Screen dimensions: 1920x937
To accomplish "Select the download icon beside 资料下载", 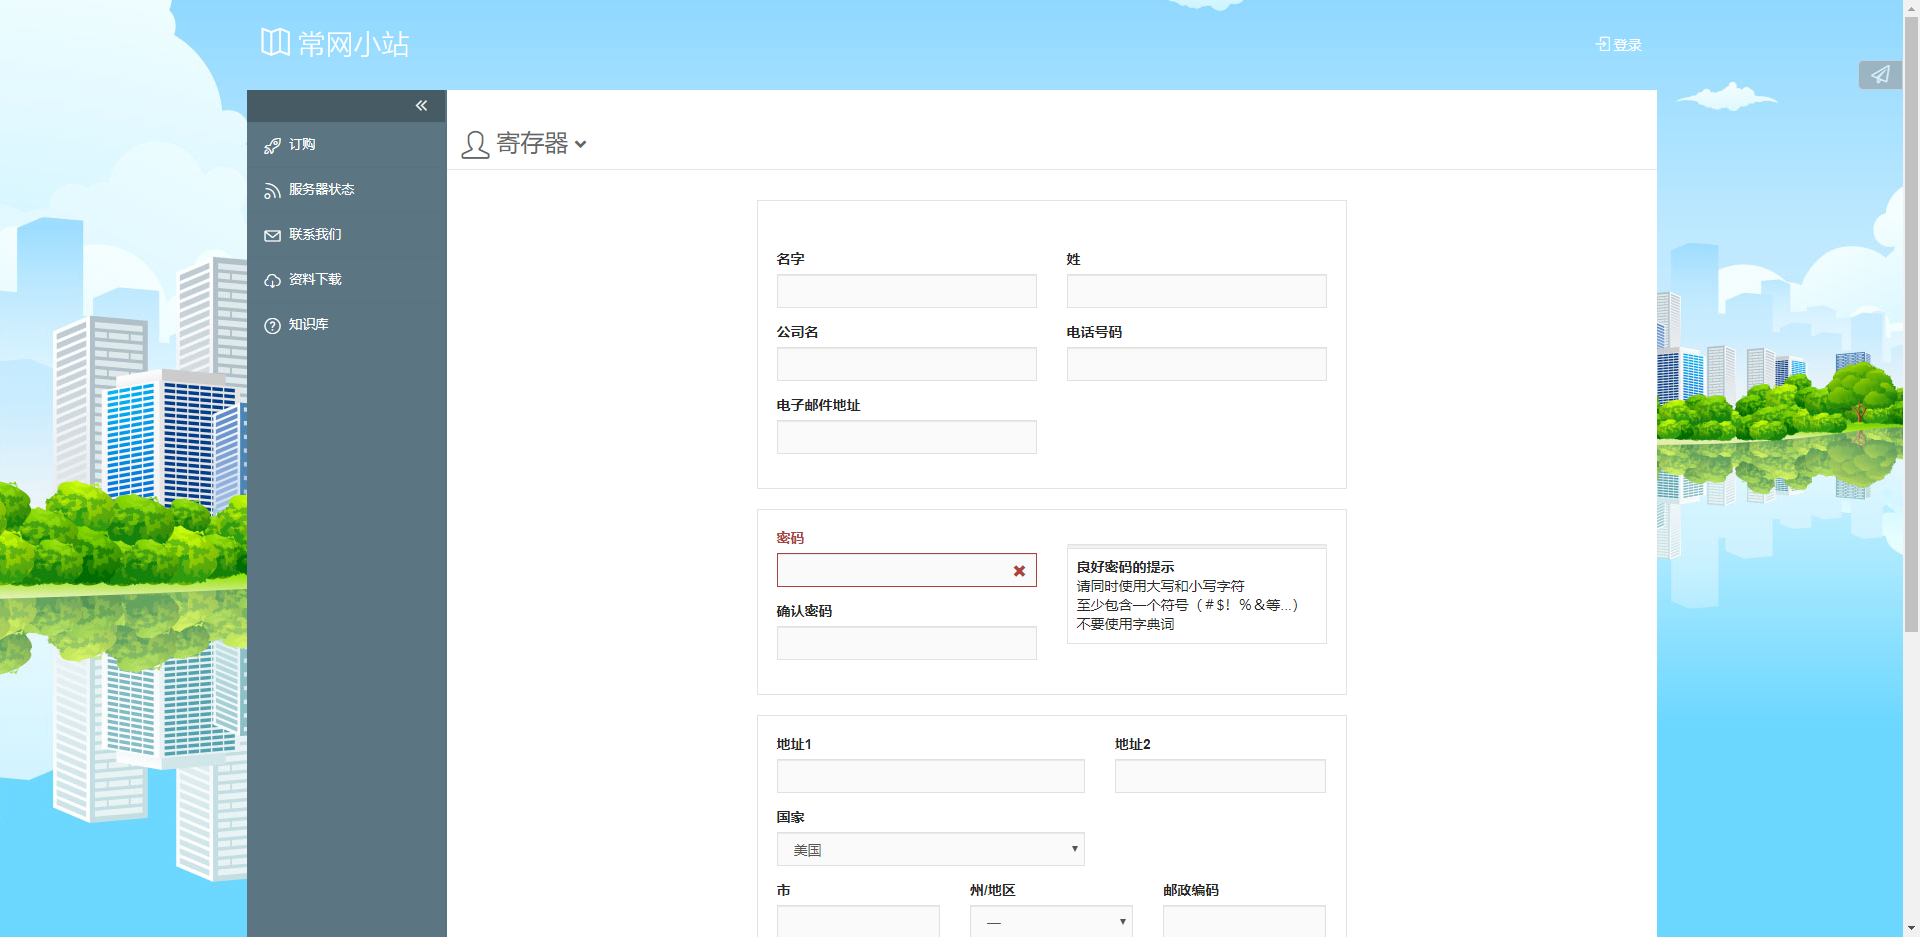I will pos(271,280).
